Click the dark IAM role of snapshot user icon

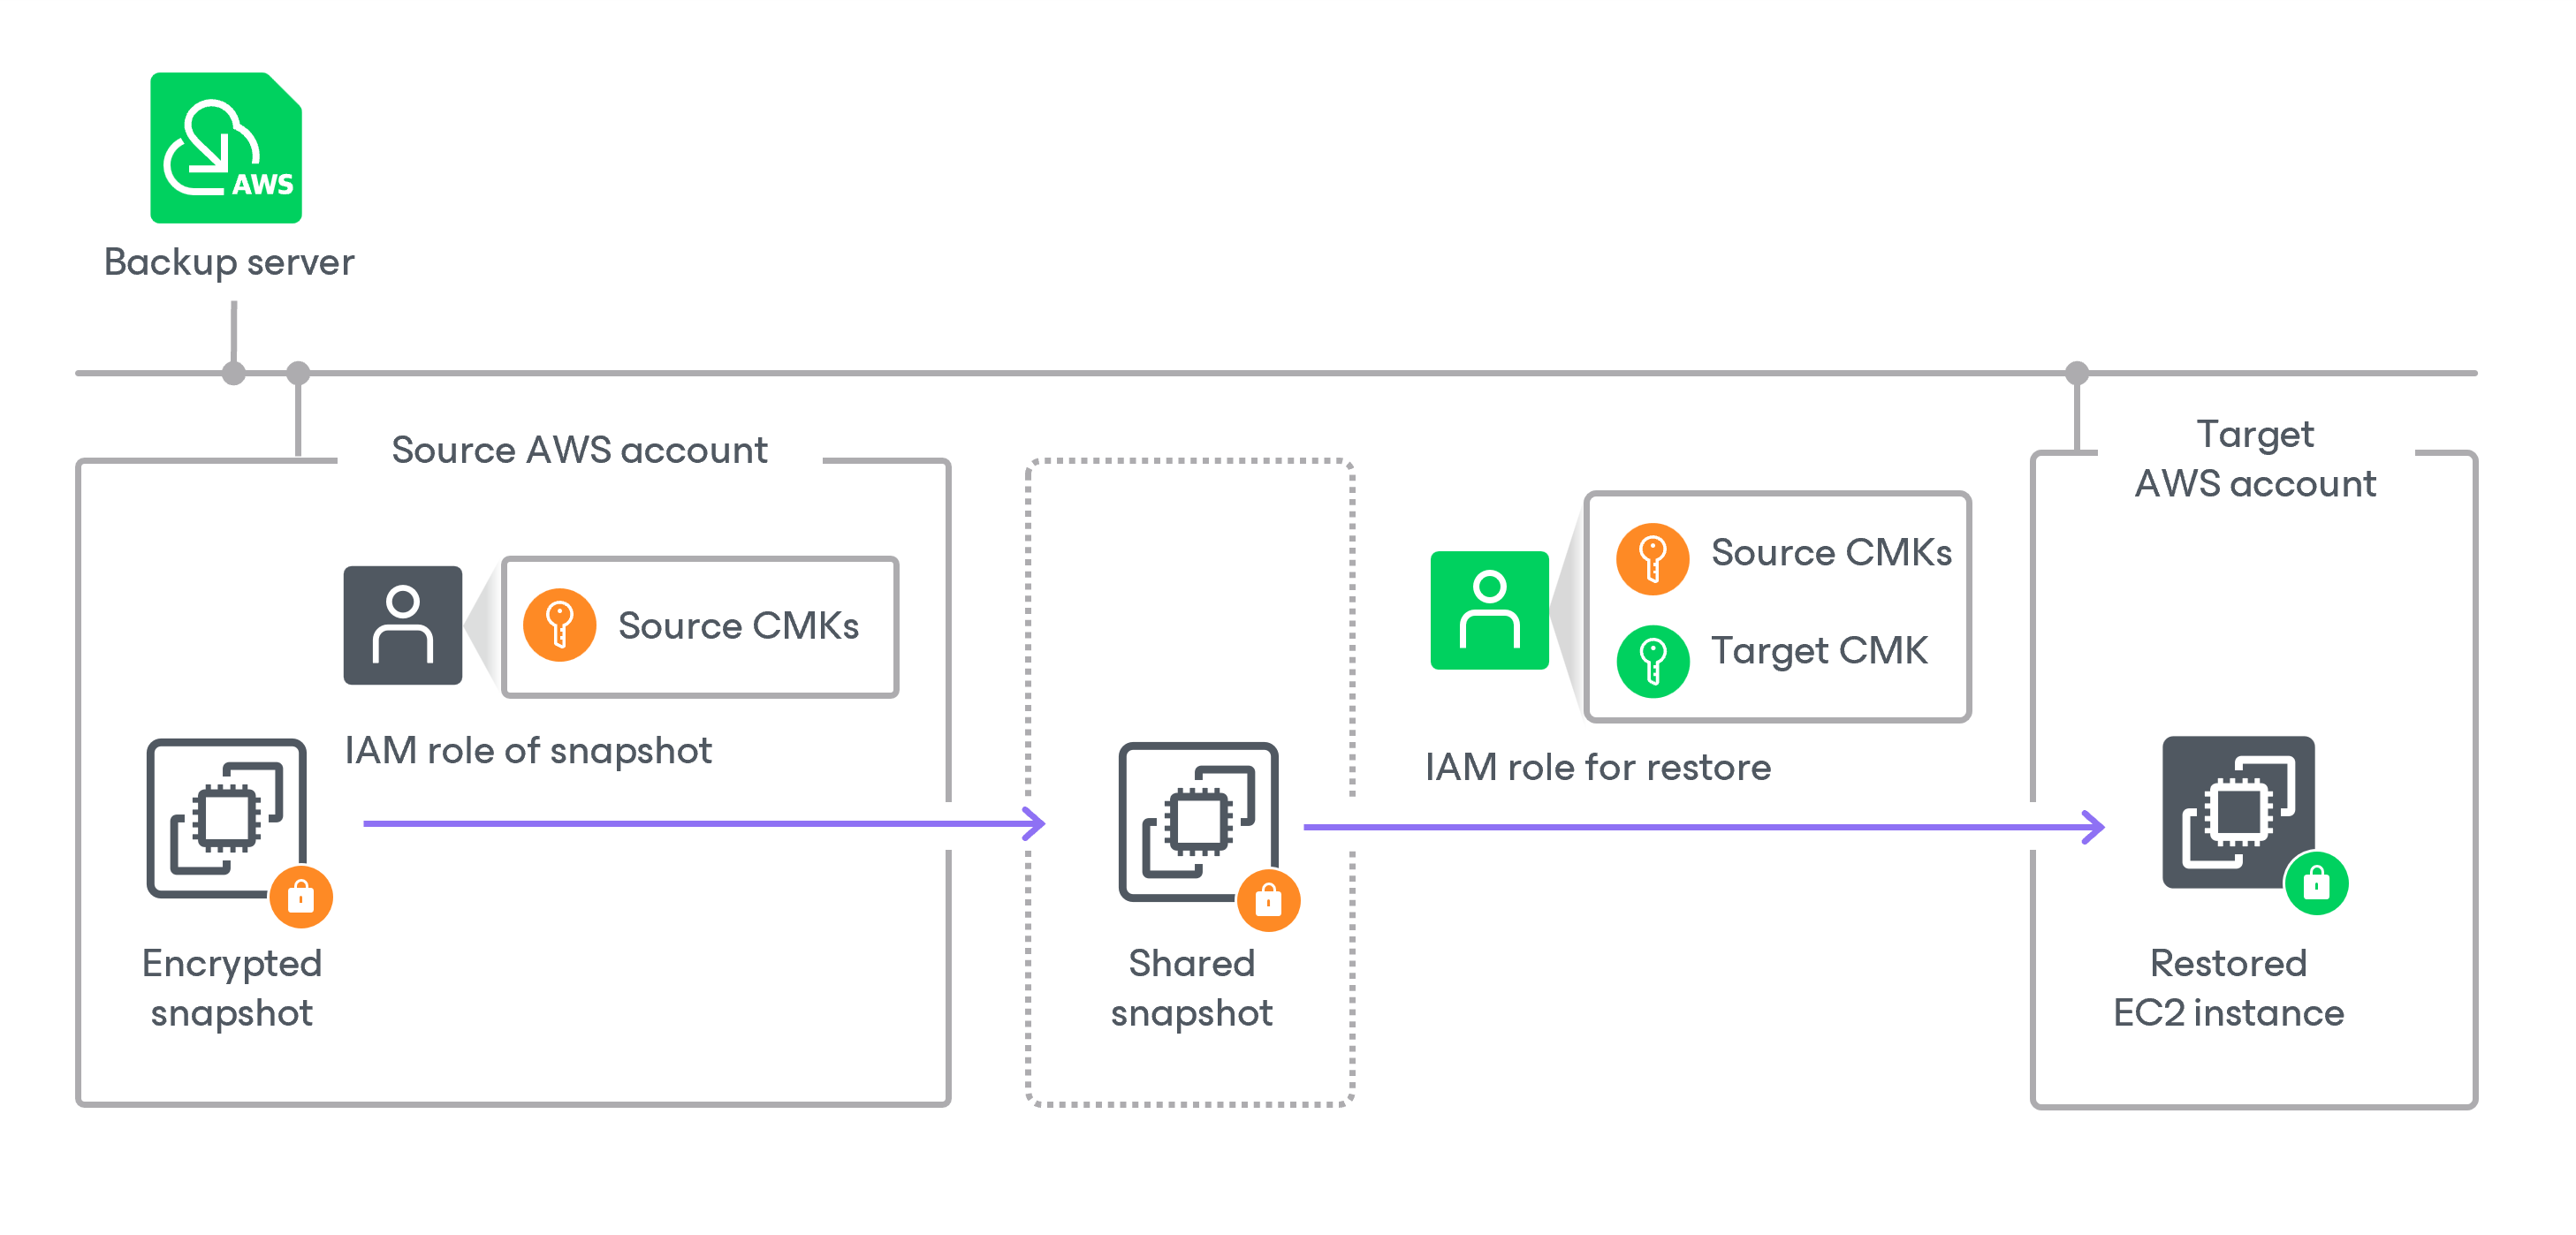tap(402, 625)
